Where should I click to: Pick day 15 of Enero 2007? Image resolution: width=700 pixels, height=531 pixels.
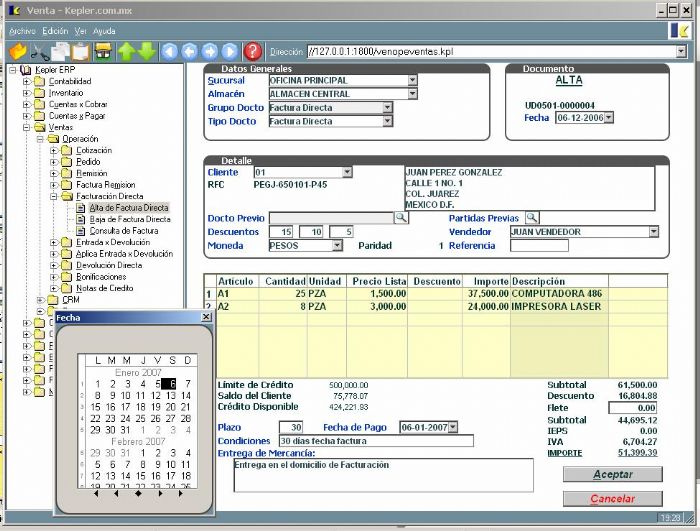[96, 407]
